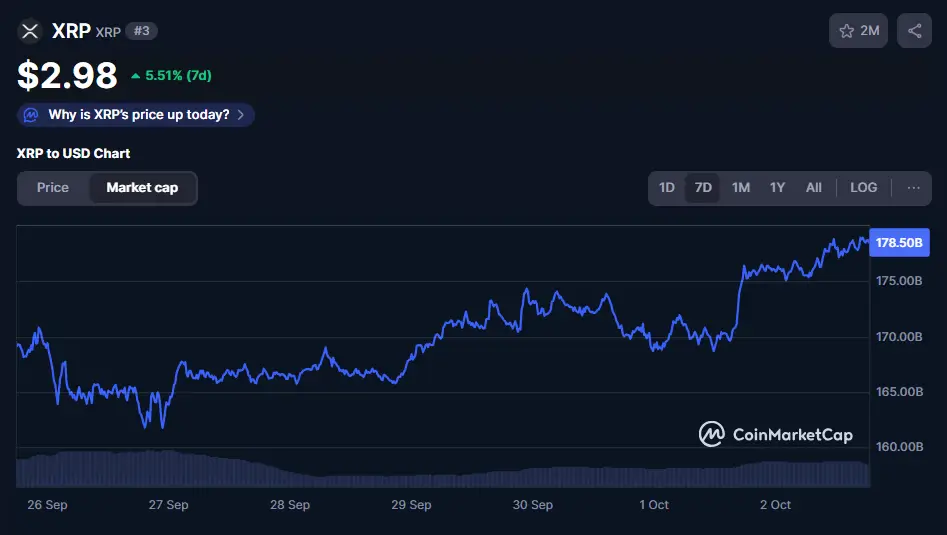Click the 178.50B current value label
This screenshot has width=947, height=535.
tap(900, 243)
